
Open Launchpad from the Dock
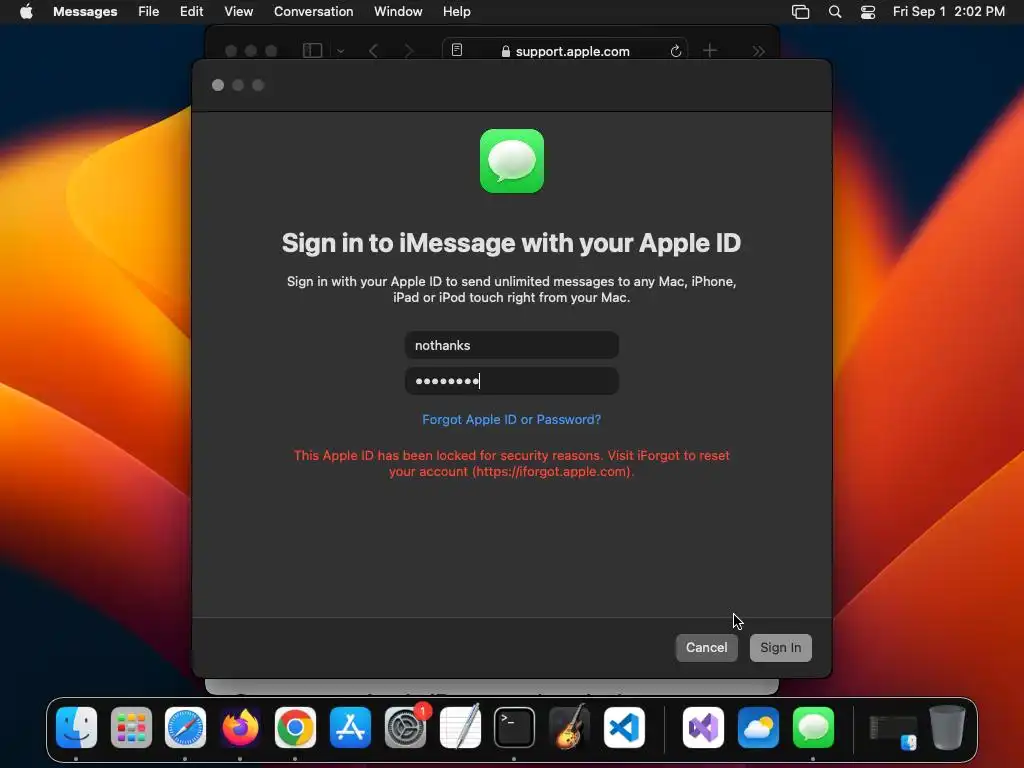pos(131,727)
